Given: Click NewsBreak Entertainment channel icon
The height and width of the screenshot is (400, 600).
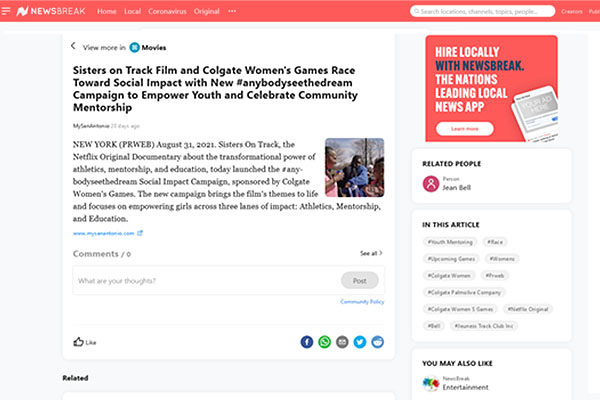Looking at the screenshot, I should [431, 383].
